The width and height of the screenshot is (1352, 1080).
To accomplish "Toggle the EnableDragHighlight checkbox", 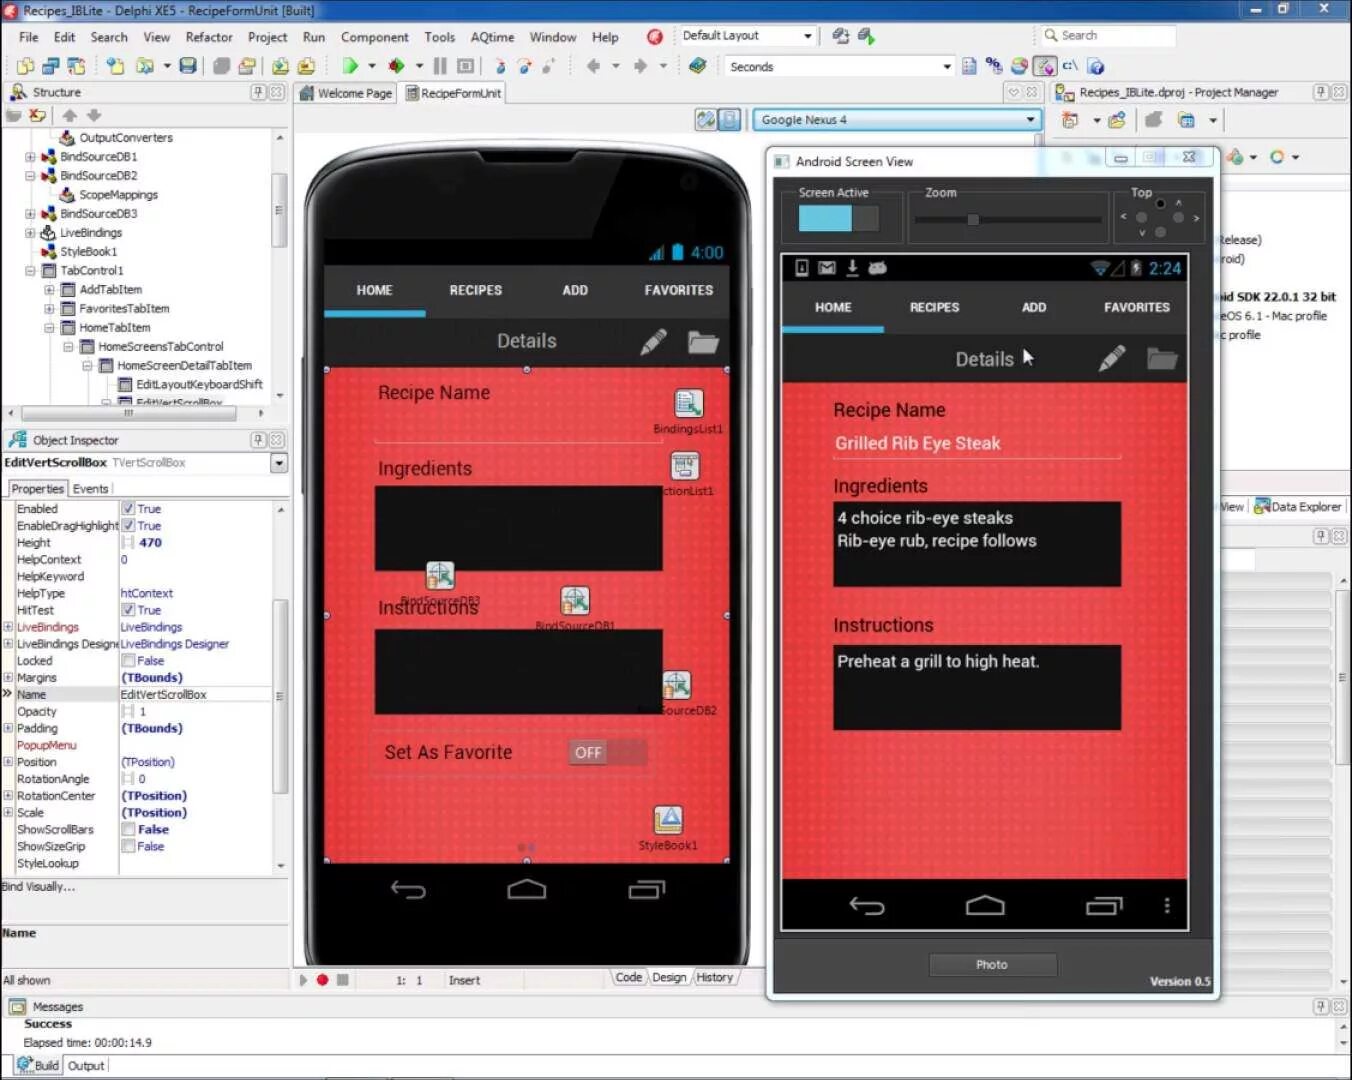I will [128, 526].
